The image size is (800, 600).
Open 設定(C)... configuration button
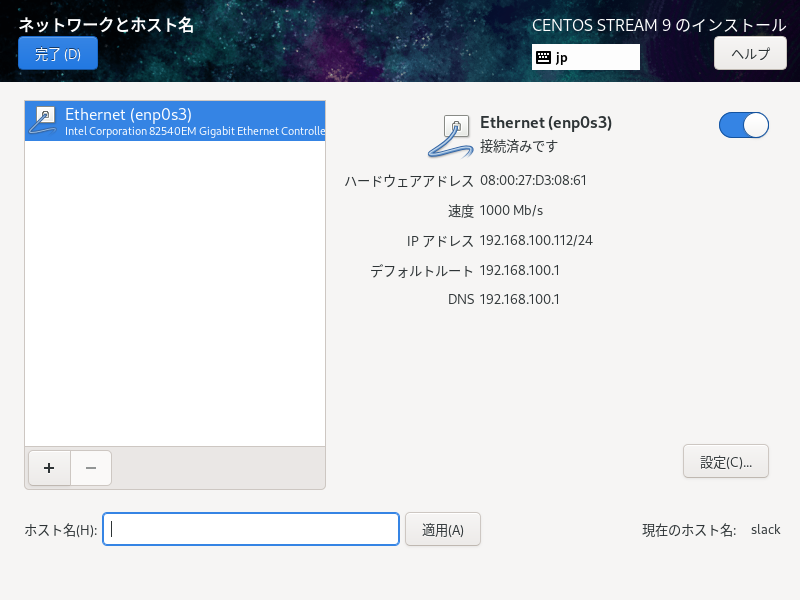coord(726,462)
